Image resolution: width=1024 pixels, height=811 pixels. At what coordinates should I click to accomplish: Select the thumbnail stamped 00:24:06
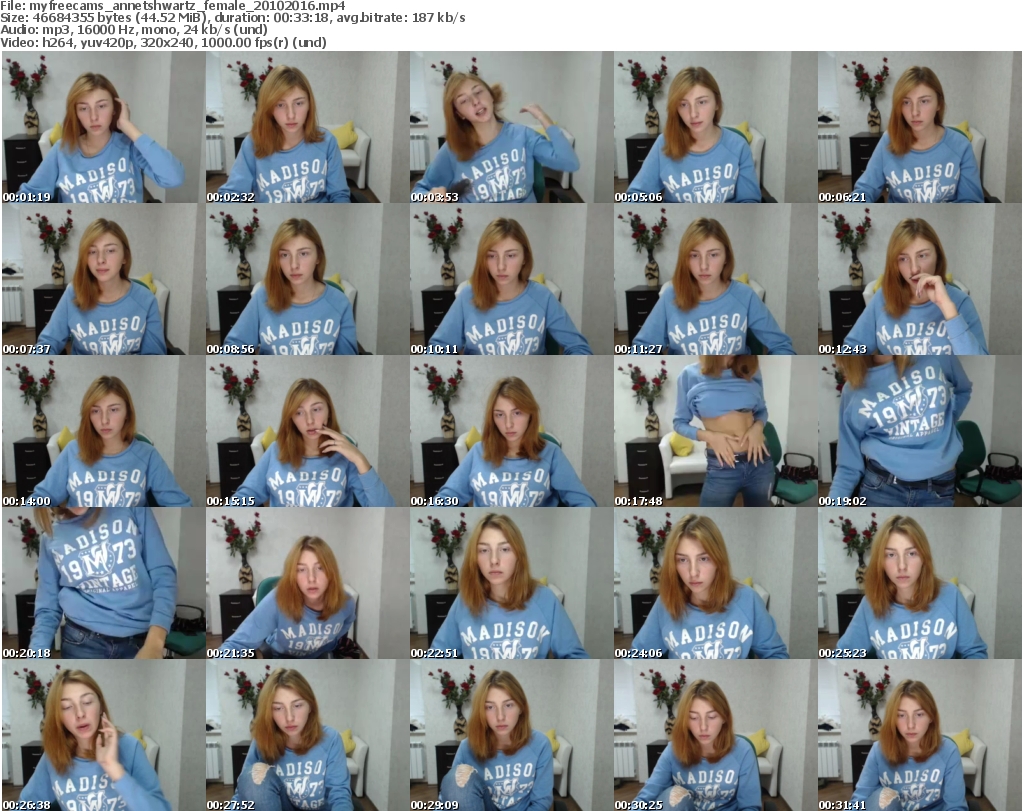[715, 583]
